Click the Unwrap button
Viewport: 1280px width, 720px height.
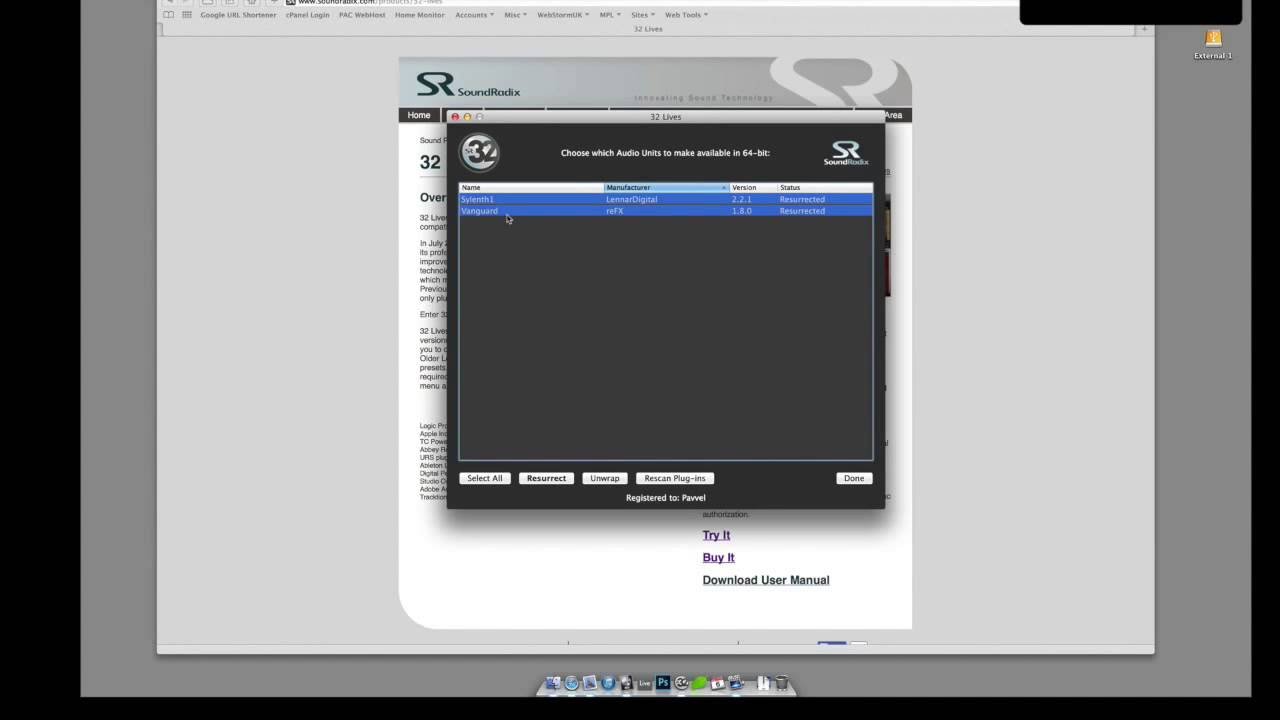click(x=605, y=478)
